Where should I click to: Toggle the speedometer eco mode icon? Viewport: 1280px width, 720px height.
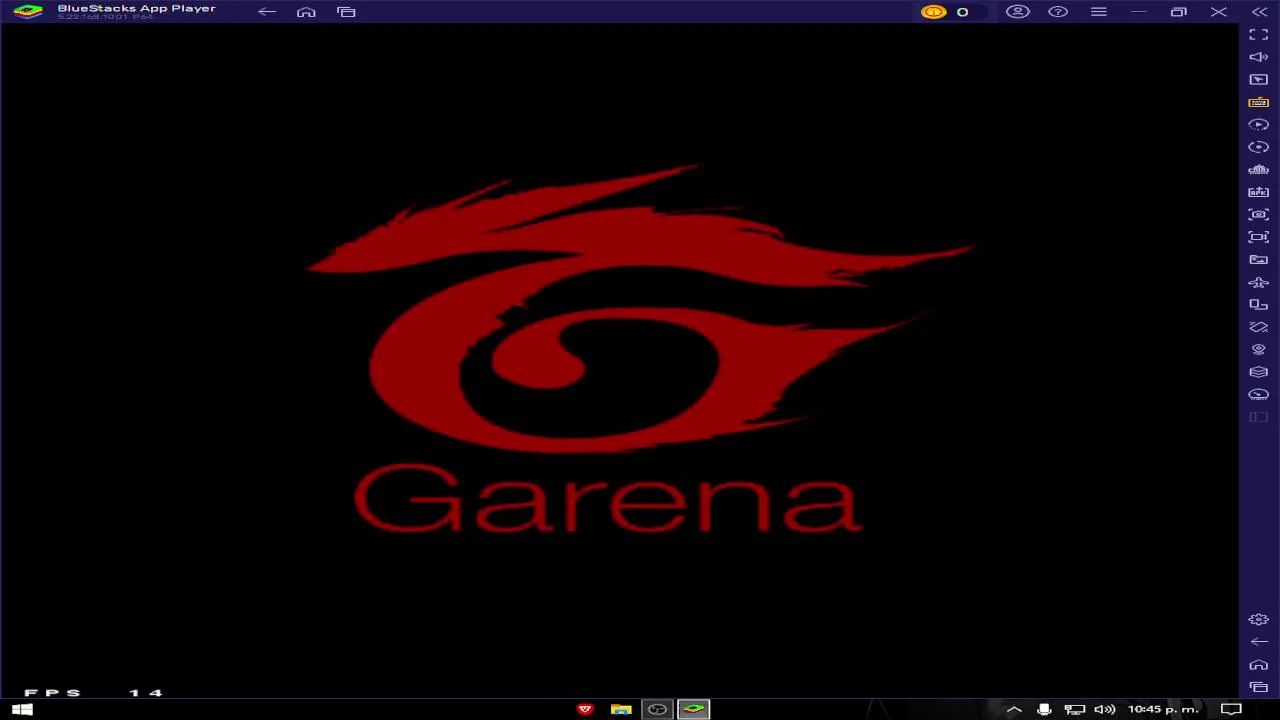point(1258,394)
